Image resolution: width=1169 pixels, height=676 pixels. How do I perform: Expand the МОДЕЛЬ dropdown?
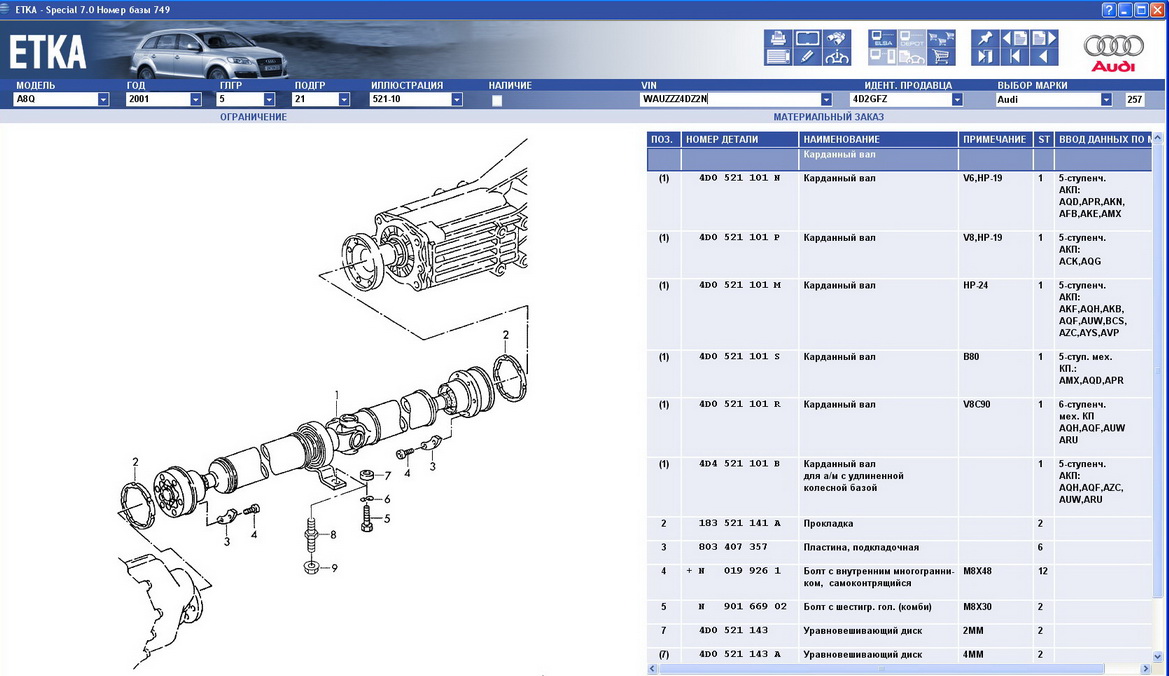tap(103, 100)
